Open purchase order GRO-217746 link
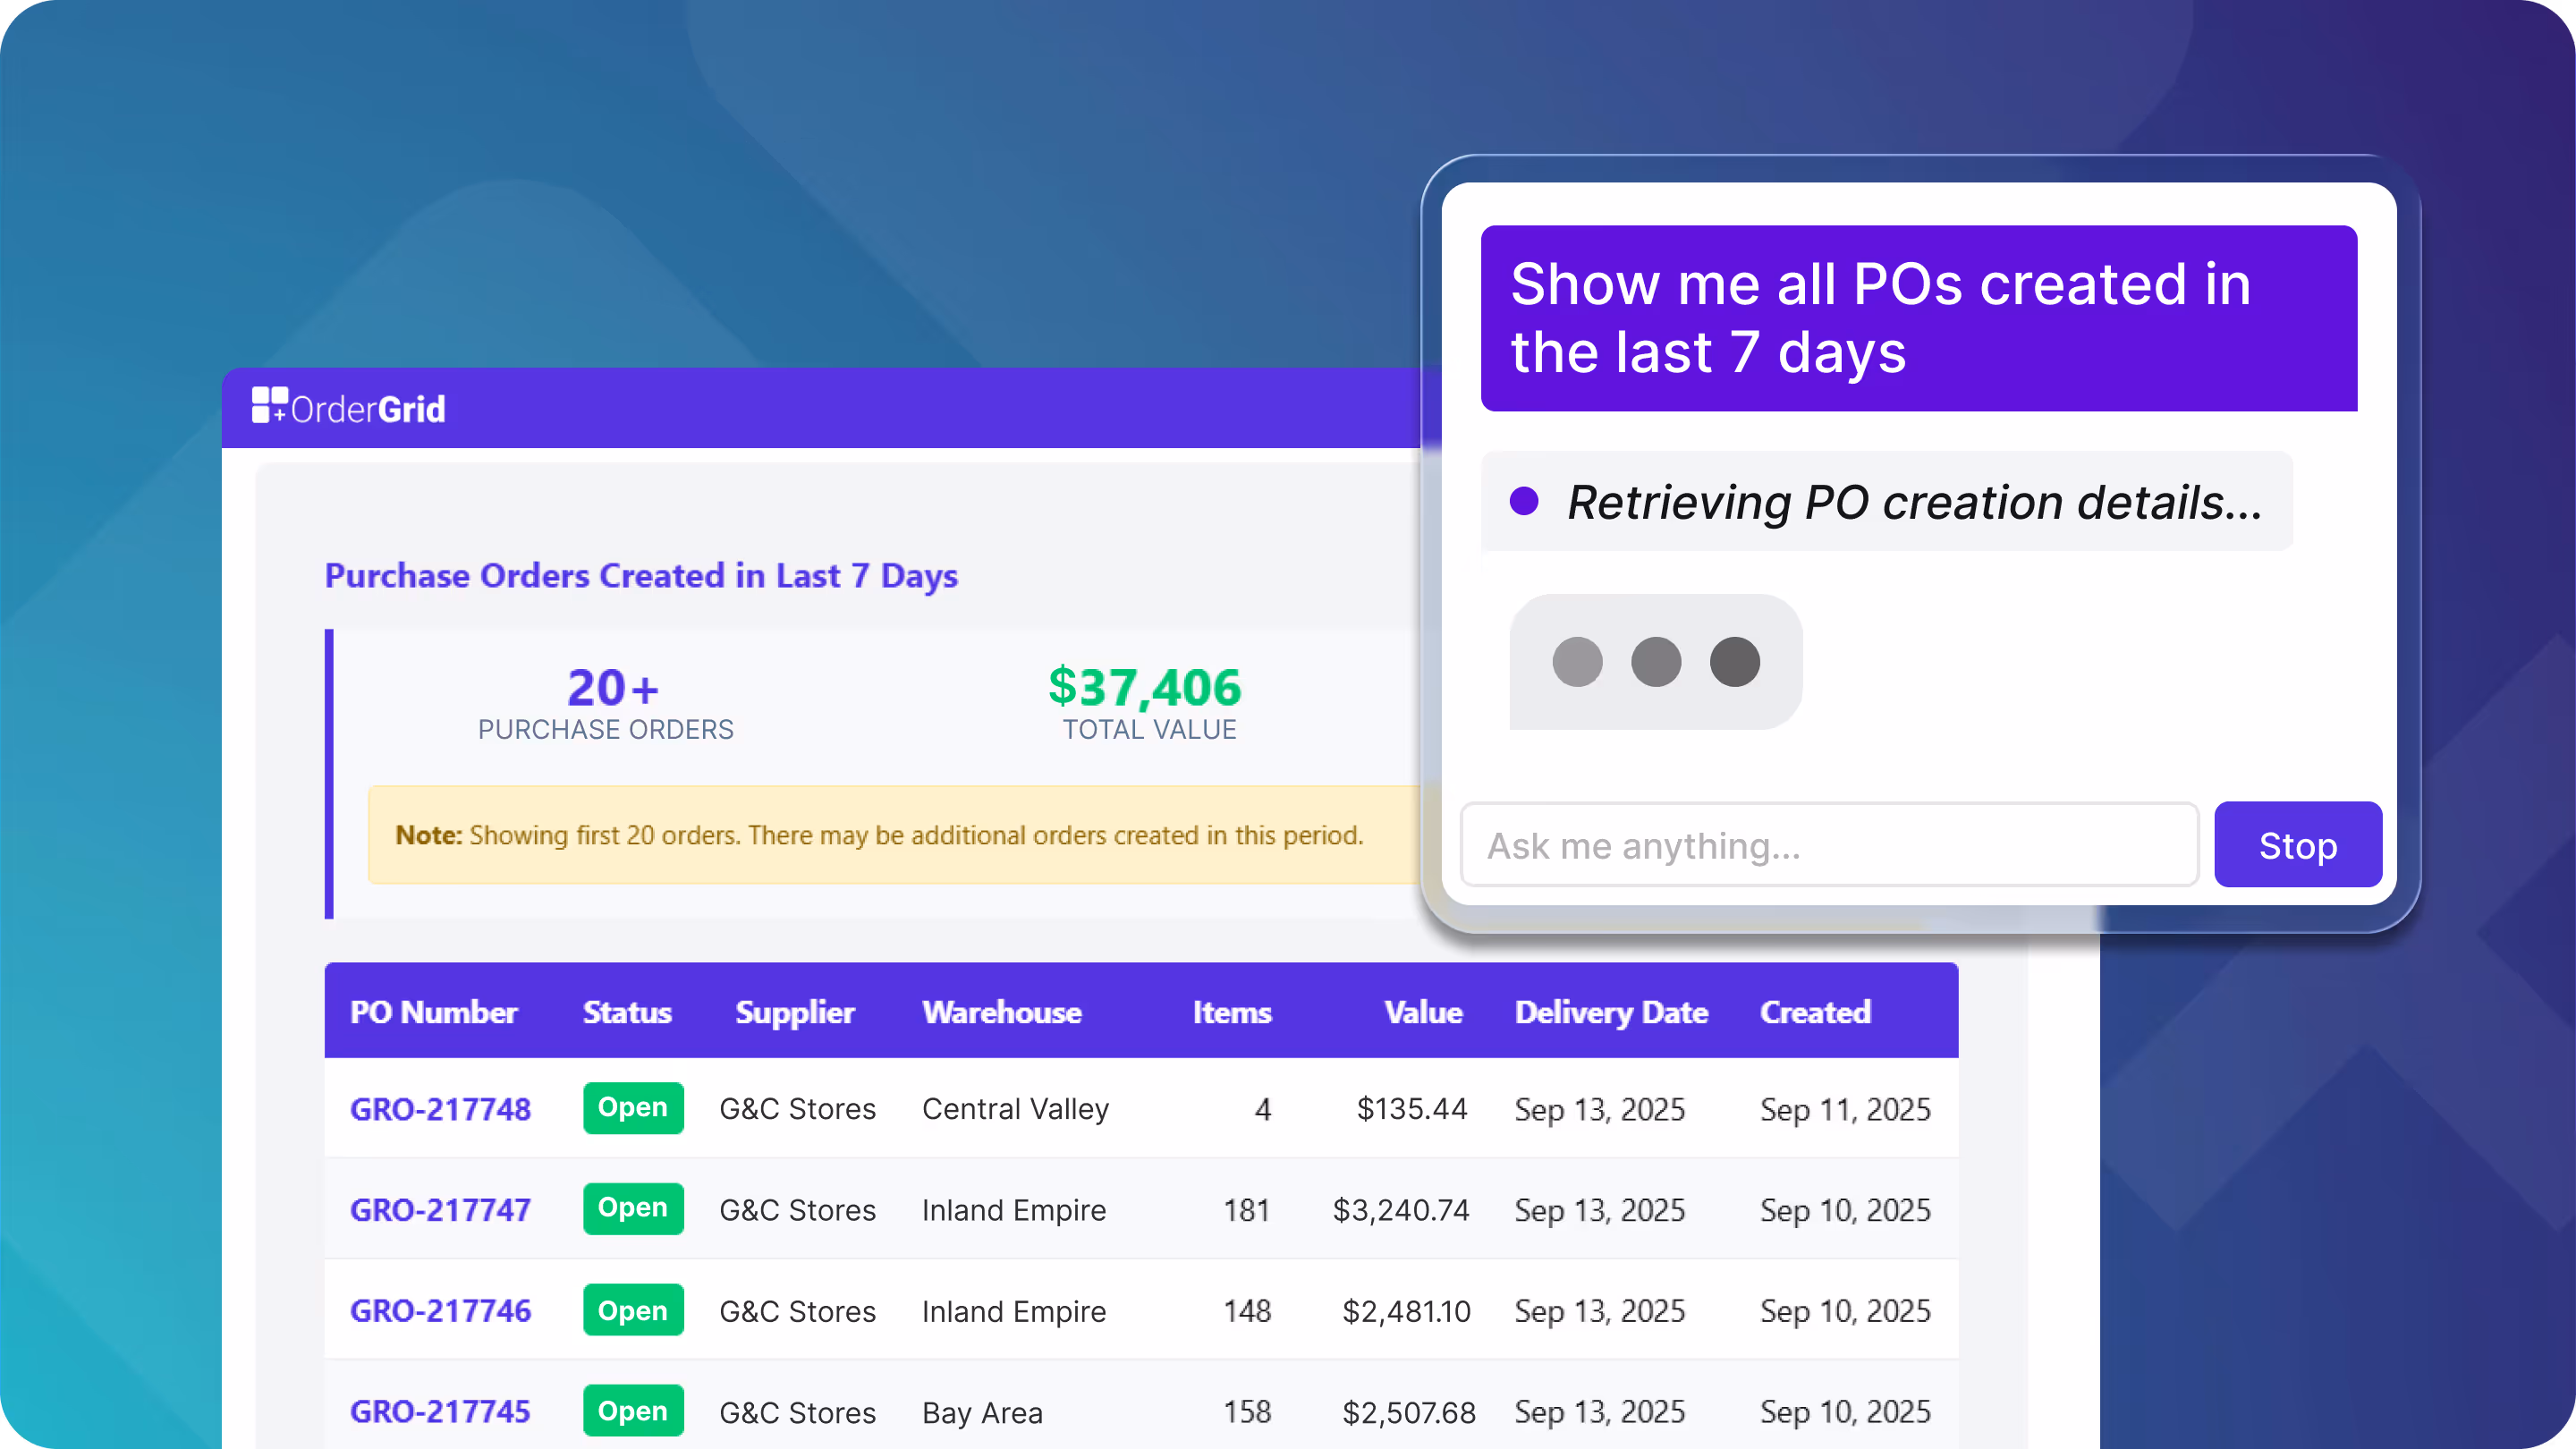Viewport: 2576px width, 1449px height. point(440,1311)
